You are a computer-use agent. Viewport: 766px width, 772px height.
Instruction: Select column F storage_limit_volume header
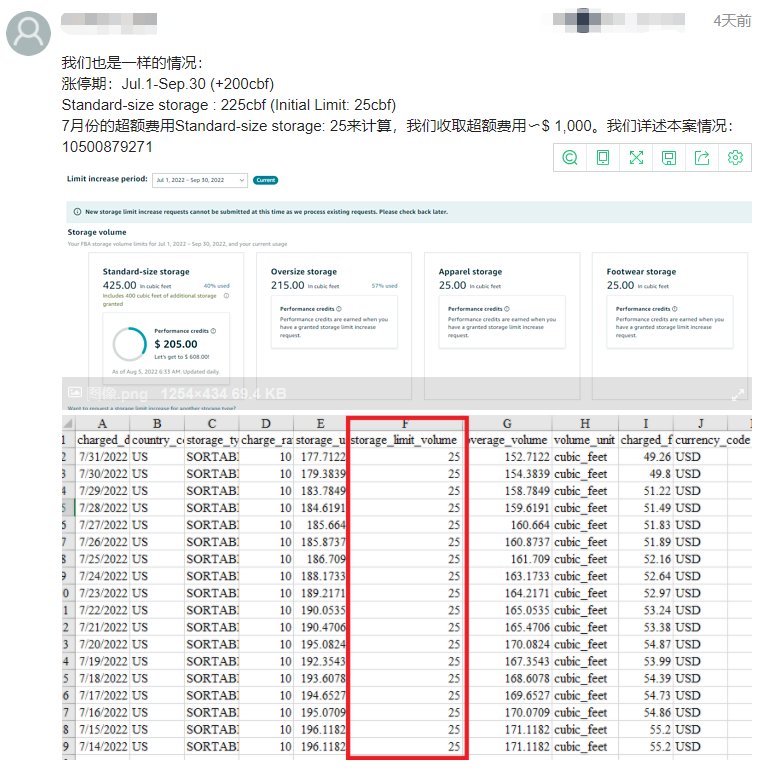pyautogui.click(x=406, y=440)
